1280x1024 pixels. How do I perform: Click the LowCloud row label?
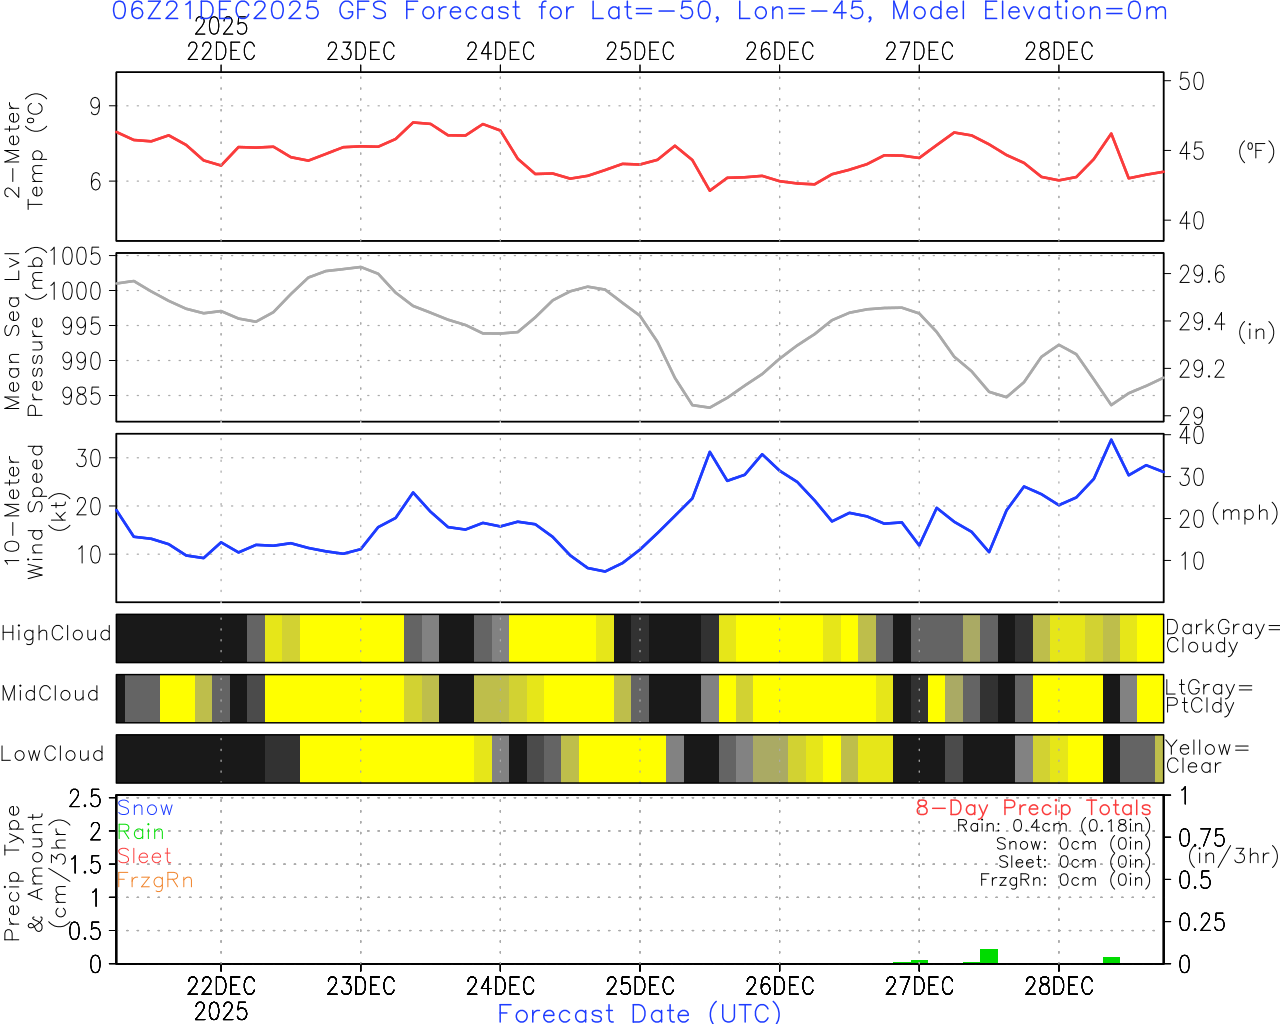coord(52,754)
